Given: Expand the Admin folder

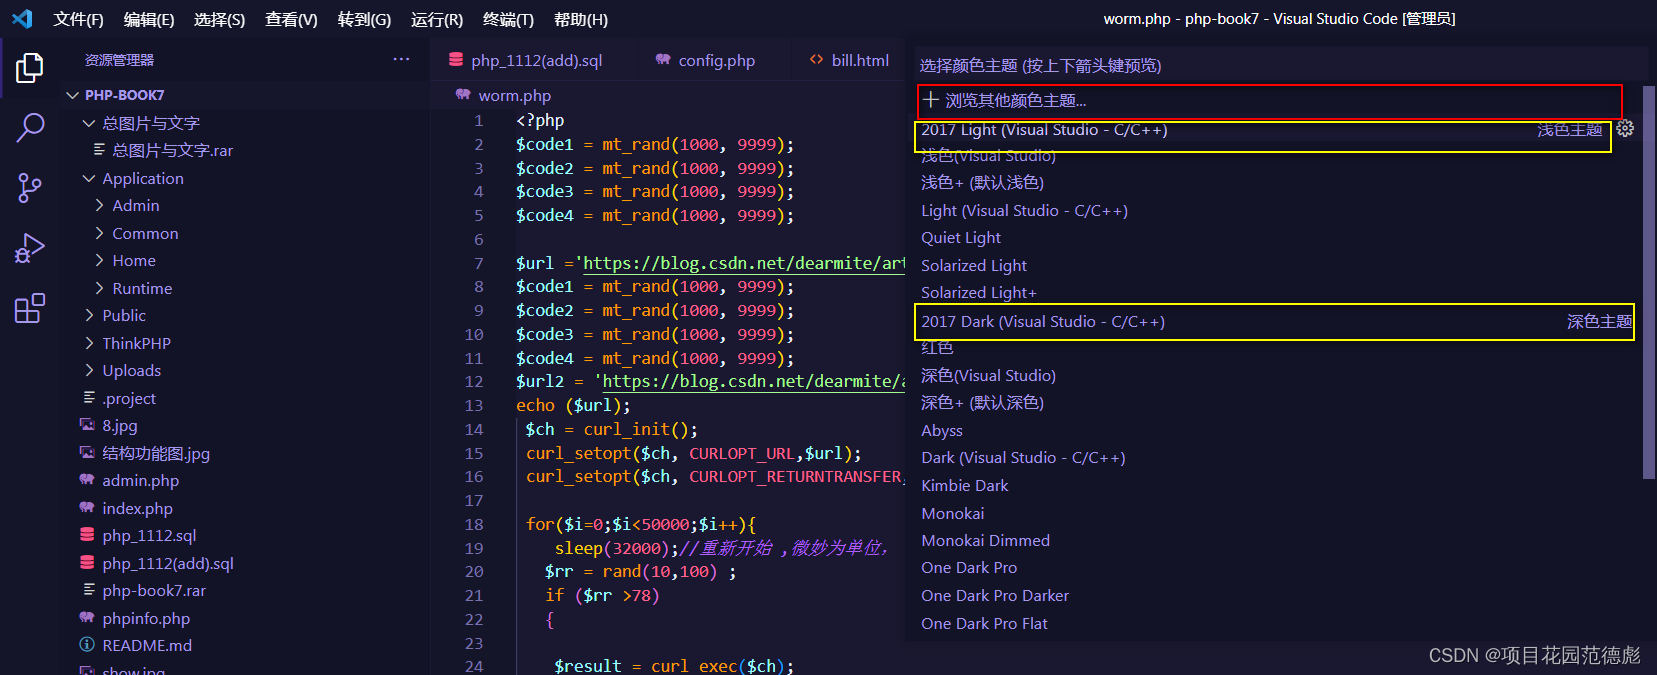Looking at the screenshot, I should pyautogui.click(x=99, y=205).
